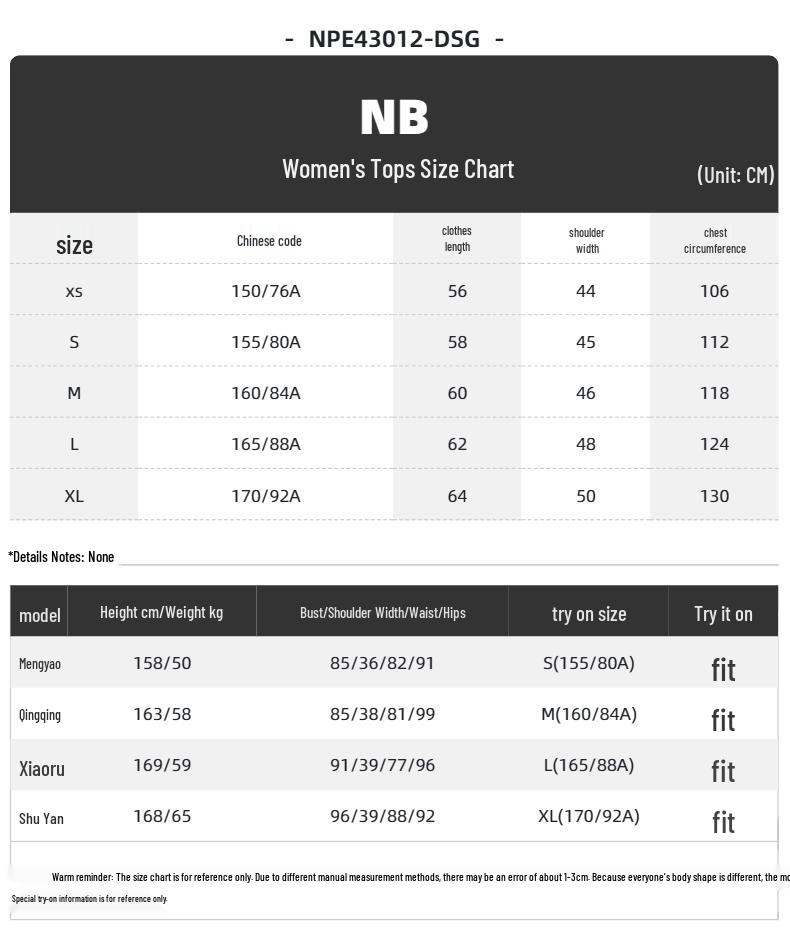Click the Warm reminder text
This screenshot has height=940, width=790.
[420, 877]
